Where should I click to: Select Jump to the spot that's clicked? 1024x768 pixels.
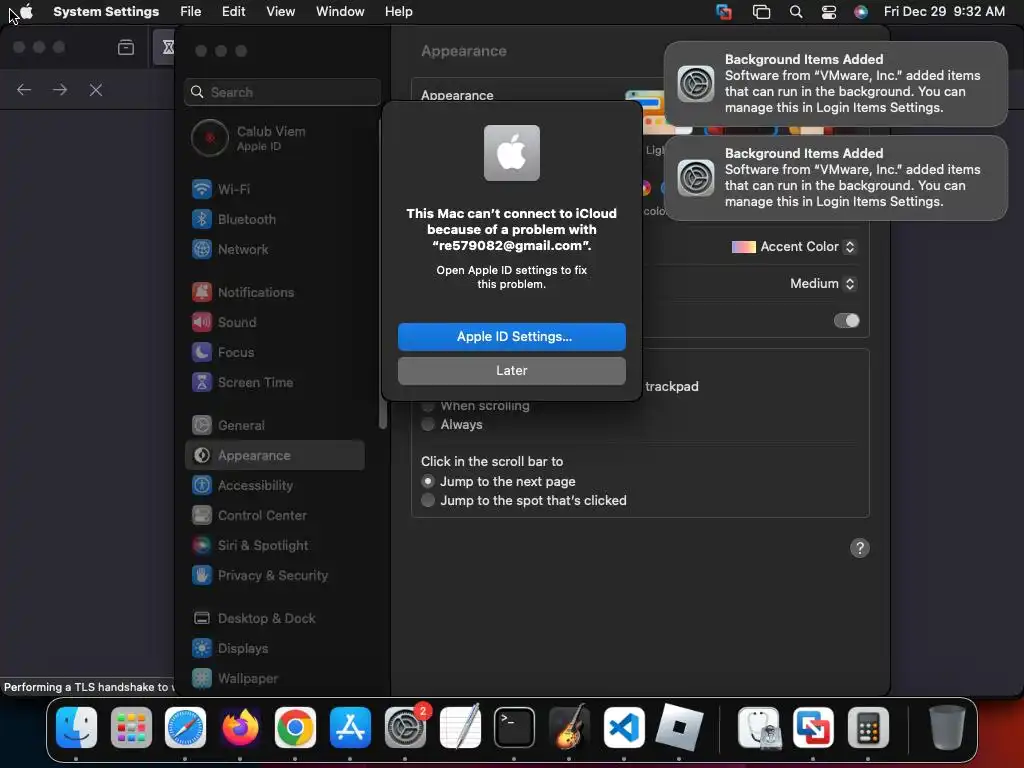click(x=428, y=501)
